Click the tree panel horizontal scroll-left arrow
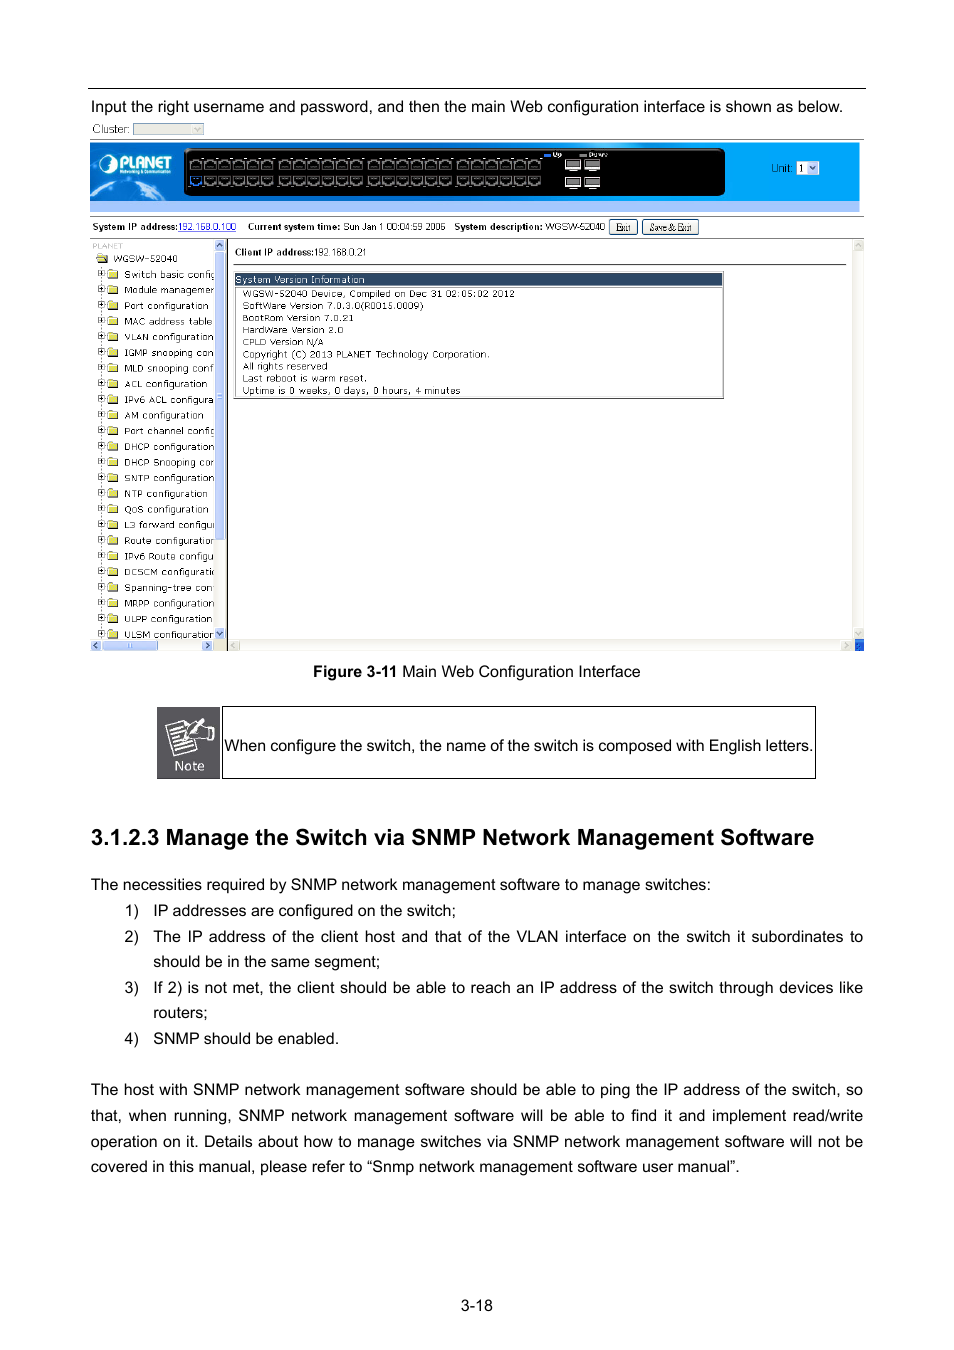This screenshot has height=1350, width=954. coord(96,646)
